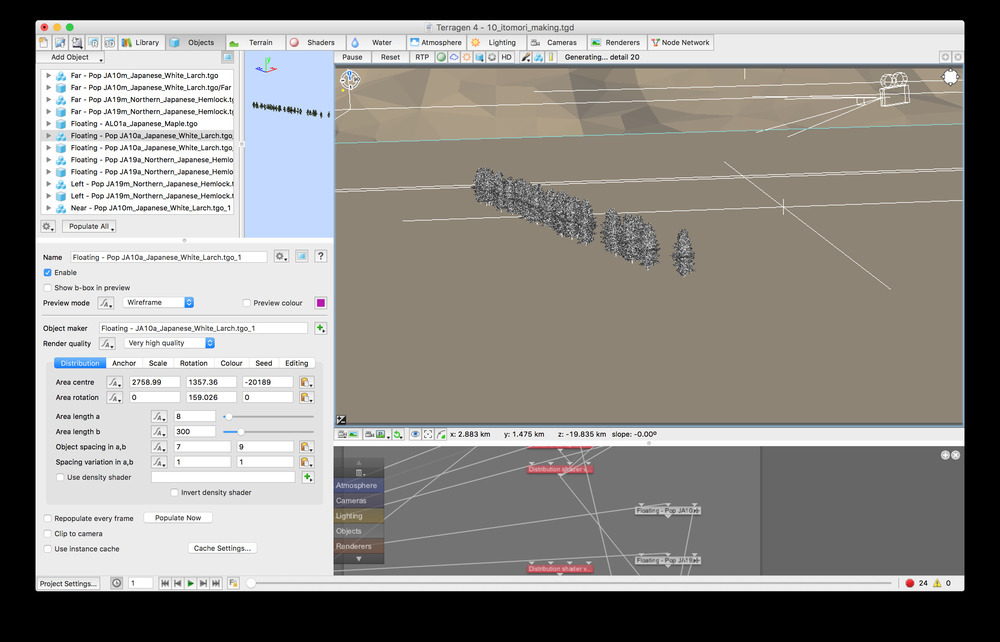Switch to the Editing tab

coord(297,363)
